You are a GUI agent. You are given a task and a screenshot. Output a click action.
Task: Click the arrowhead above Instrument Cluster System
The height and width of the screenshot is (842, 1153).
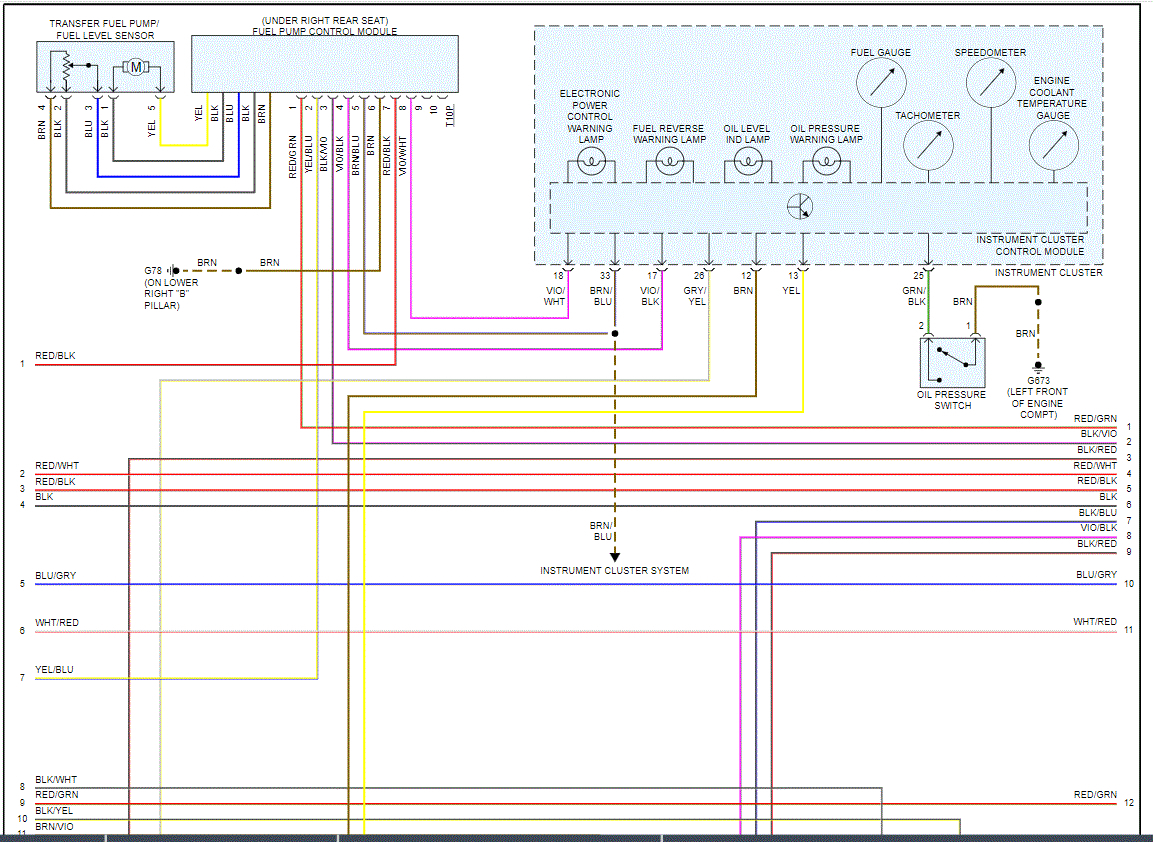(615, 557)
